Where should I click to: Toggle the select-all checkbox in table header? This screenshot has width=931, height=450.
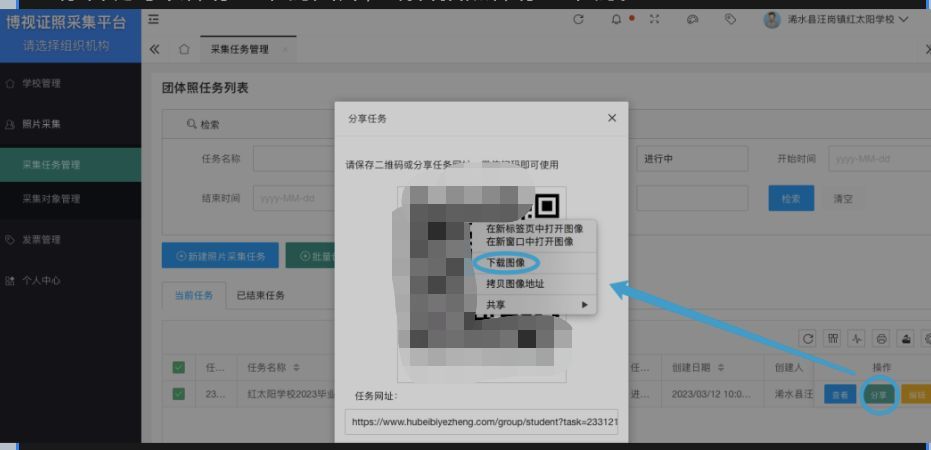coord(178,367)
